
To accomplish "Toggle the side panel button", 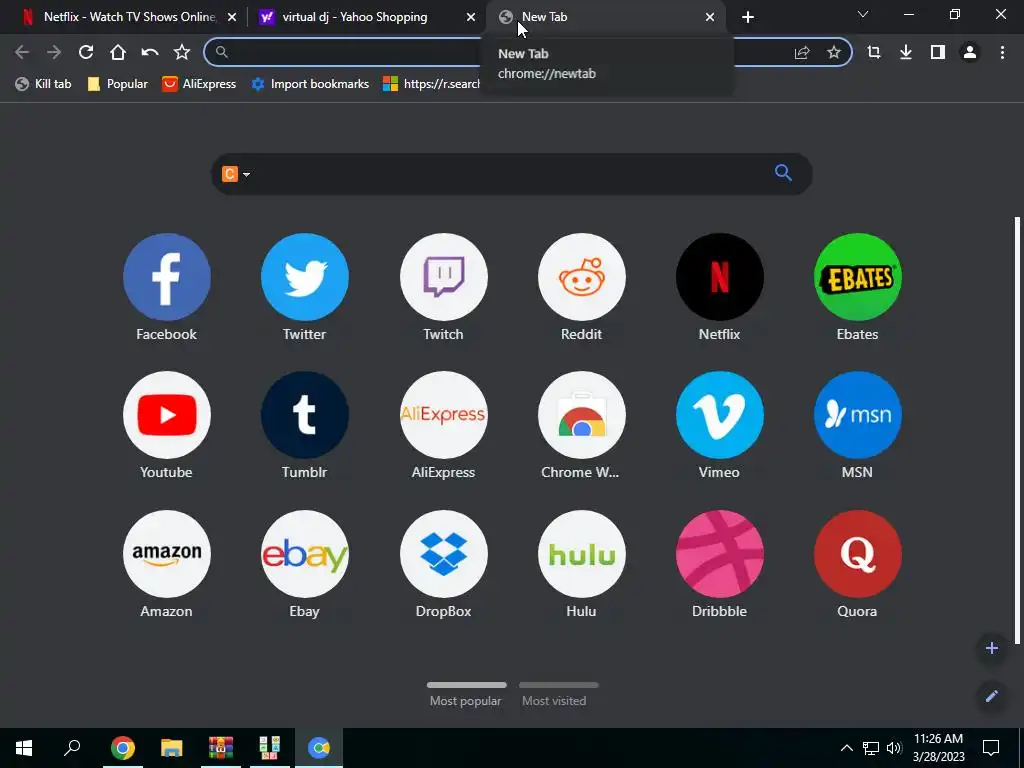I will pyautogui.click(x=938, y=52).
